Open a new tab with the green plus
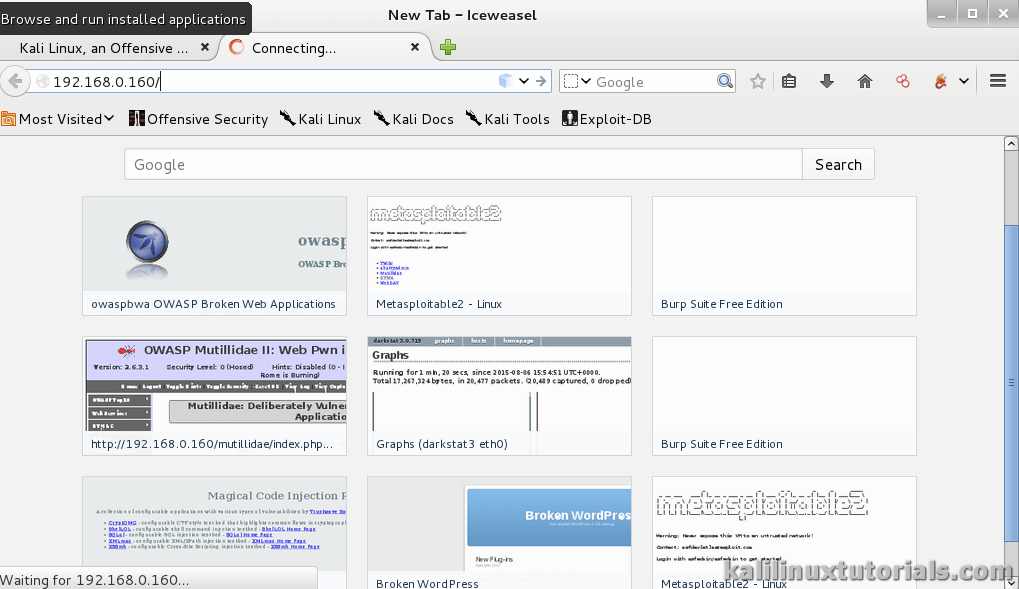 click(x=447, y=46)
